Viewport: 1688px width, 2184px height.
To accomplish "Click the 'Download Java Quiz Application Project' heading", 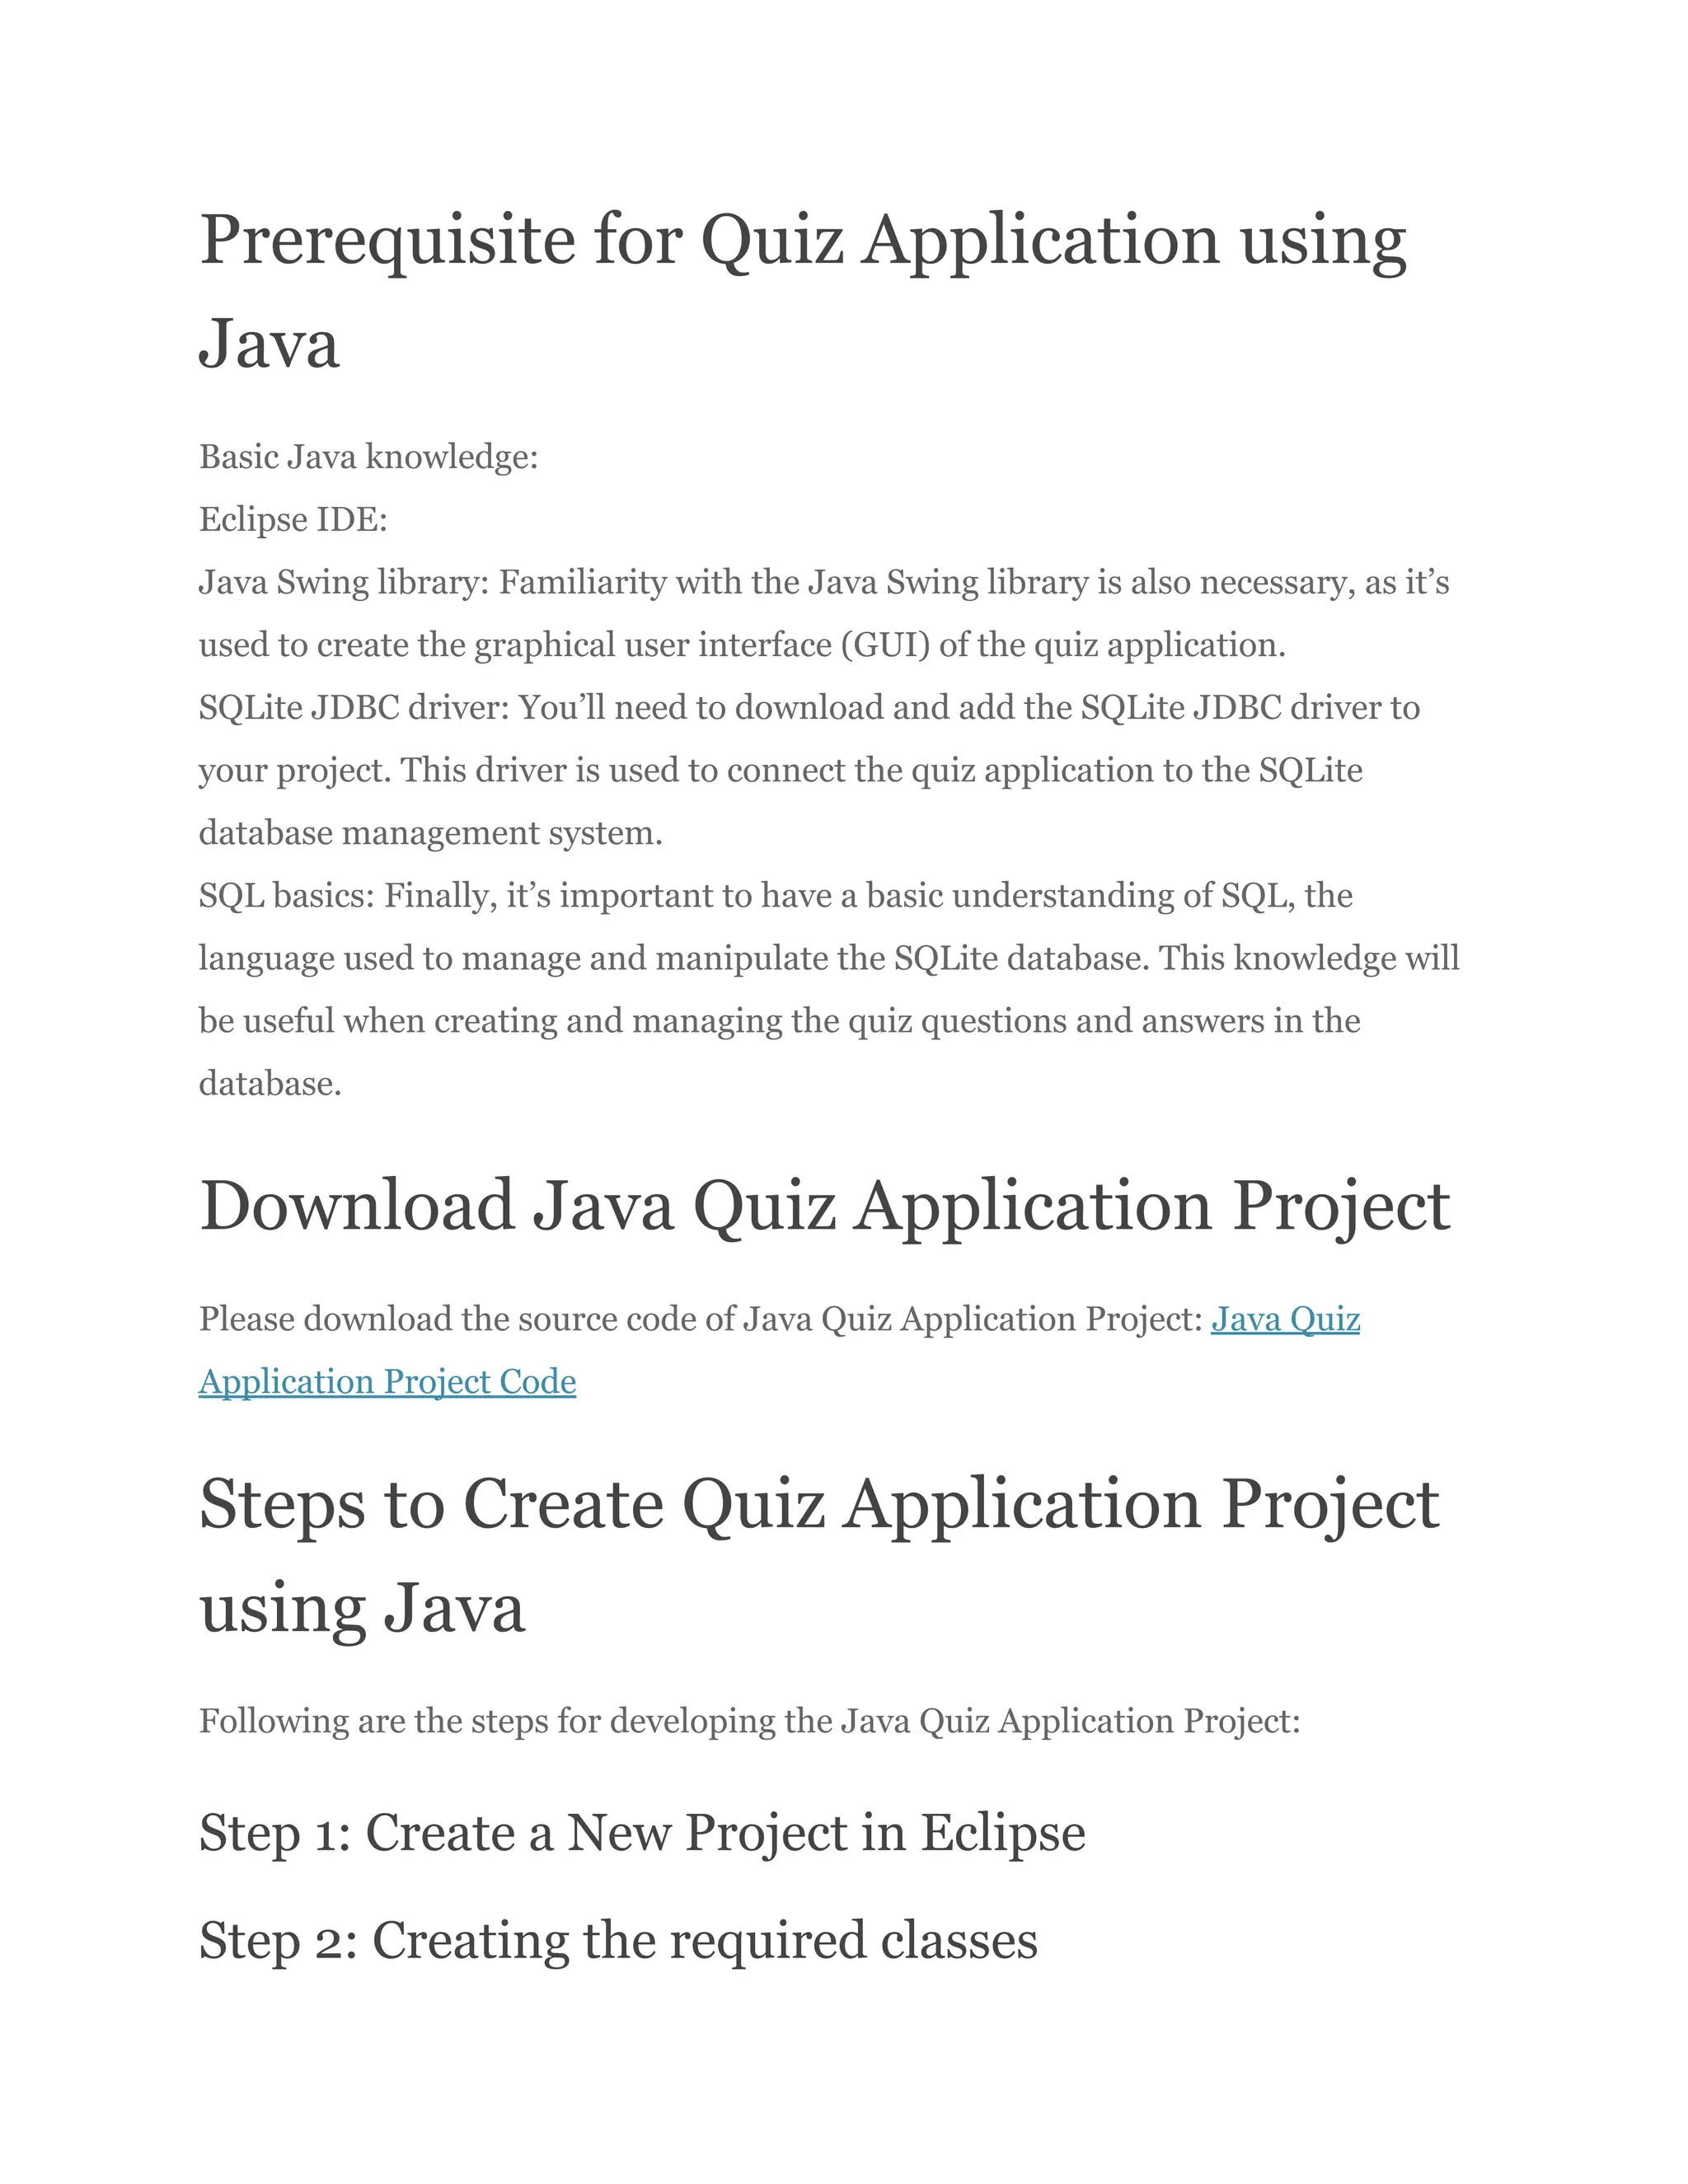I will [x=824, y=1206].
